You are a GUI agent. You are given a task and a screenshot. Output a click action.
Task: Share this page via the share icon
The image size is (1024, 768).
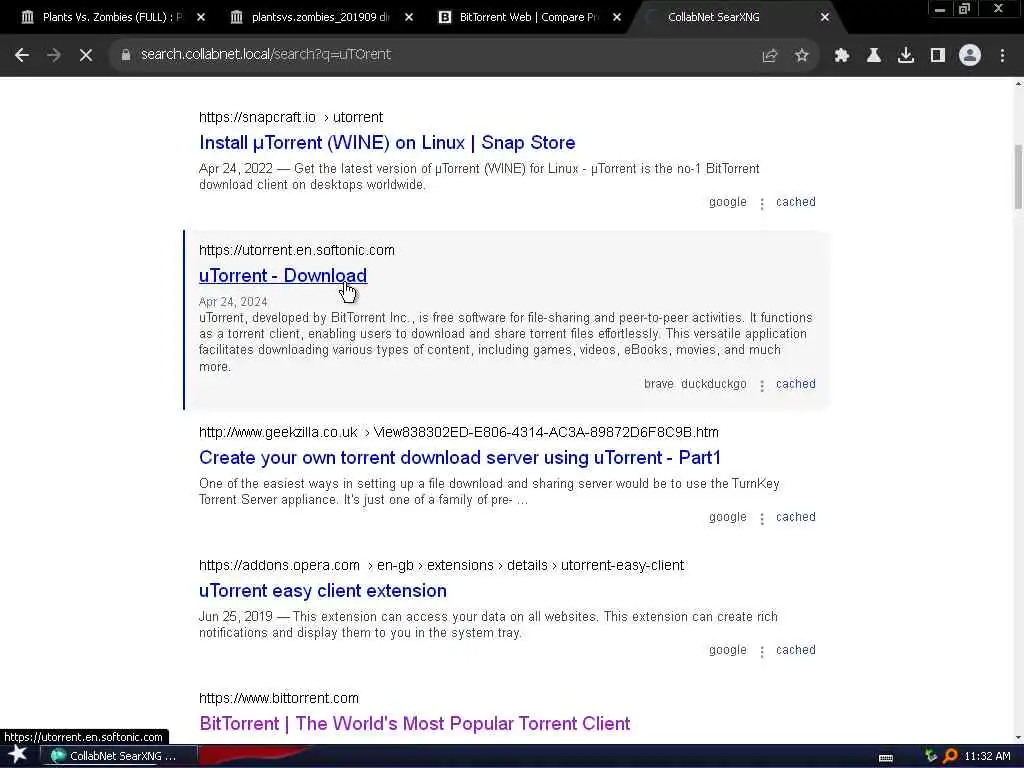click(770, 56)
